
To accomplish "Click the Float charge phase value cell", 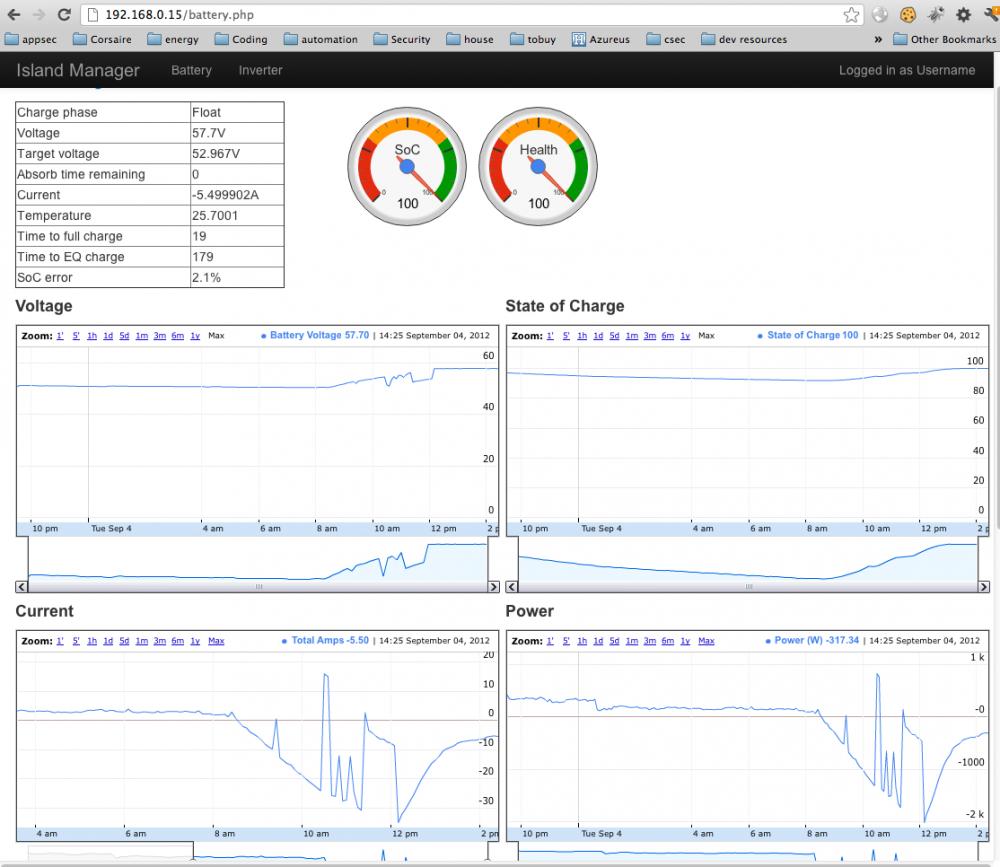I will [x=237, y=112].
